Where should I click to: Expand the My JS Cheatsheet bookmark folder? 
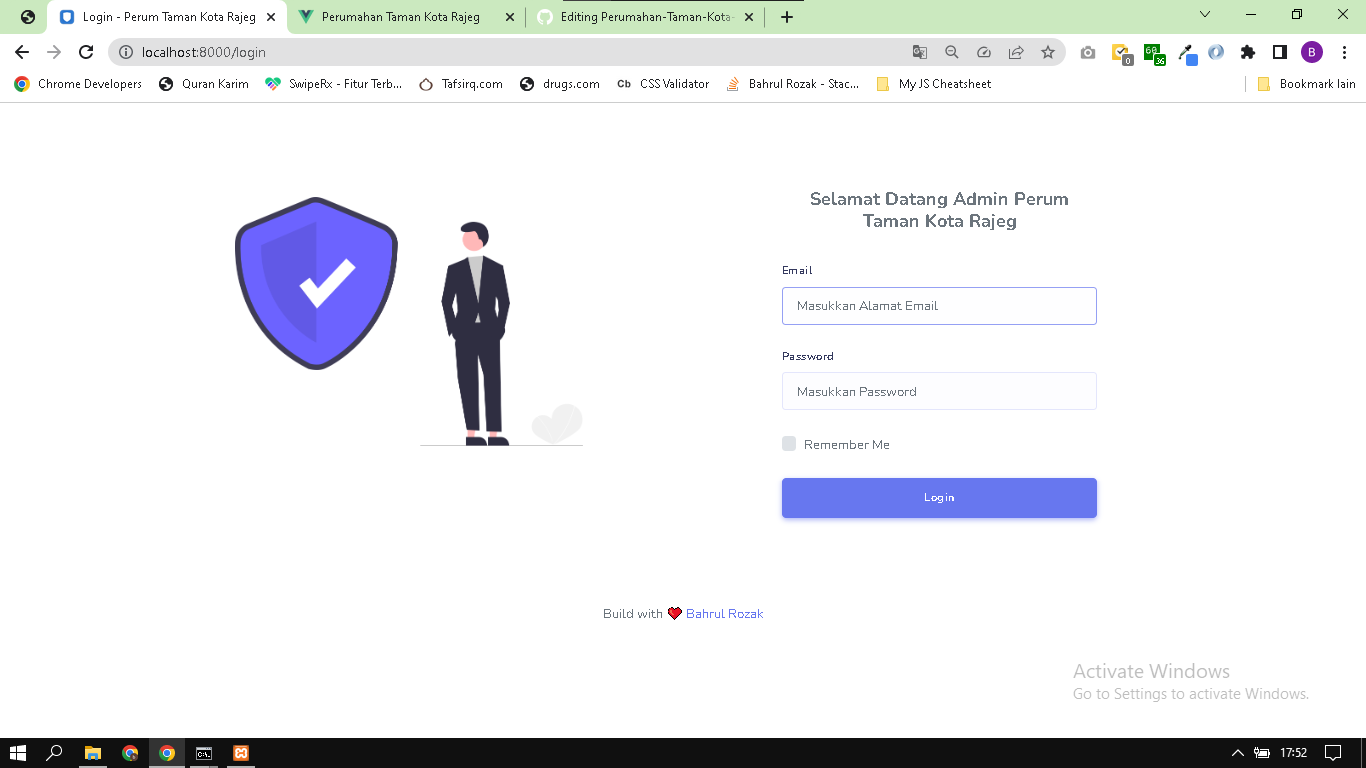pos(933,84)
